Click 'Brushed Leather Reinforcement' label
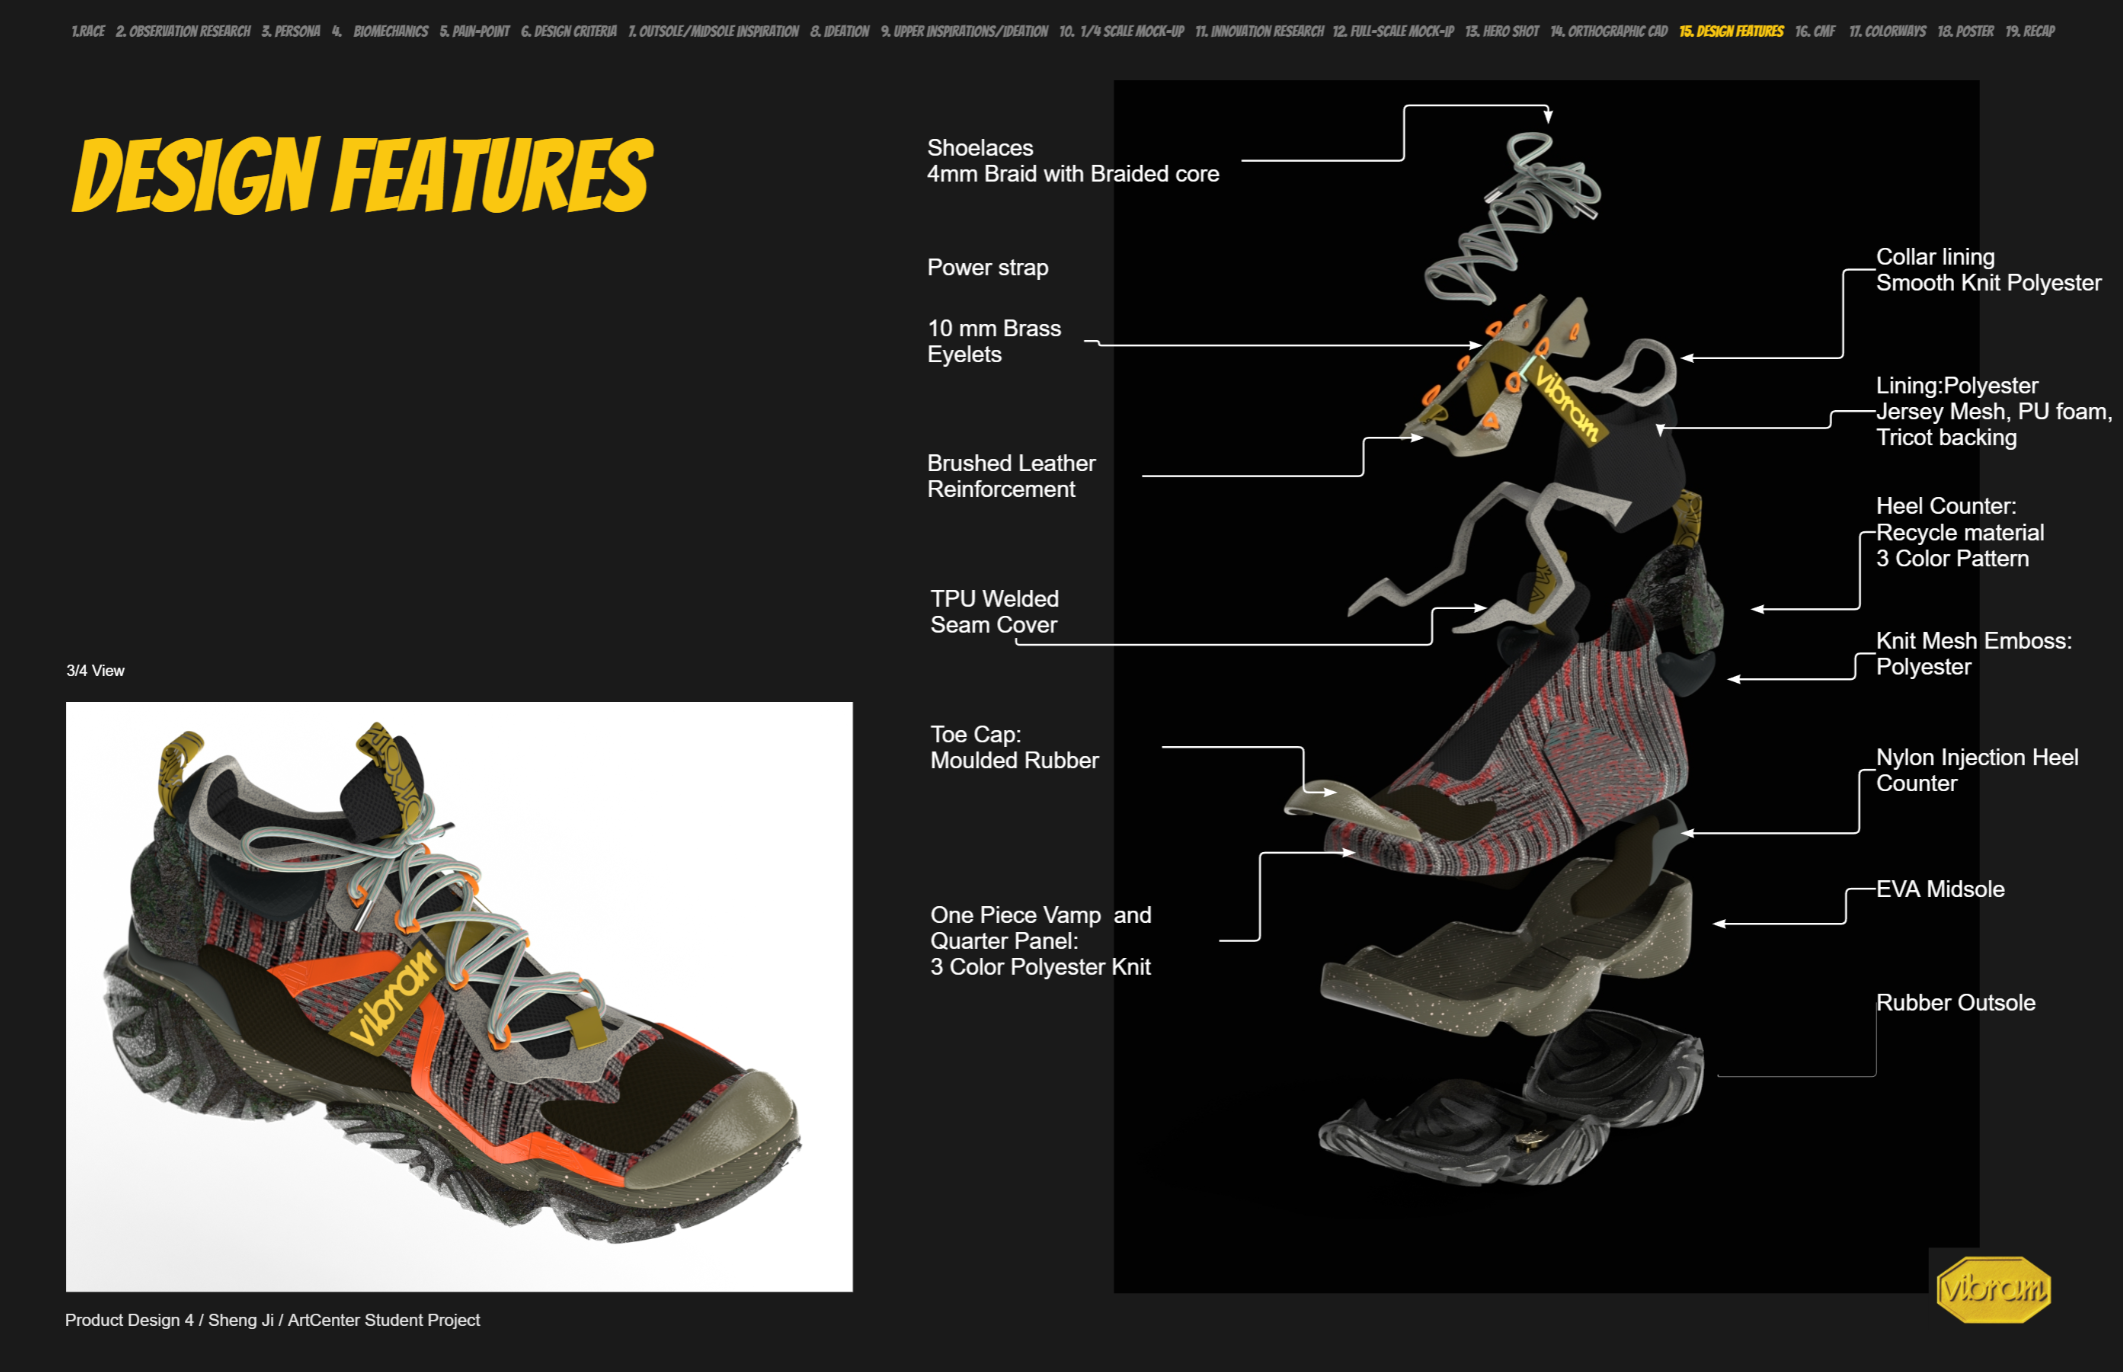2123x1372 pixels. coord(1011,476)
